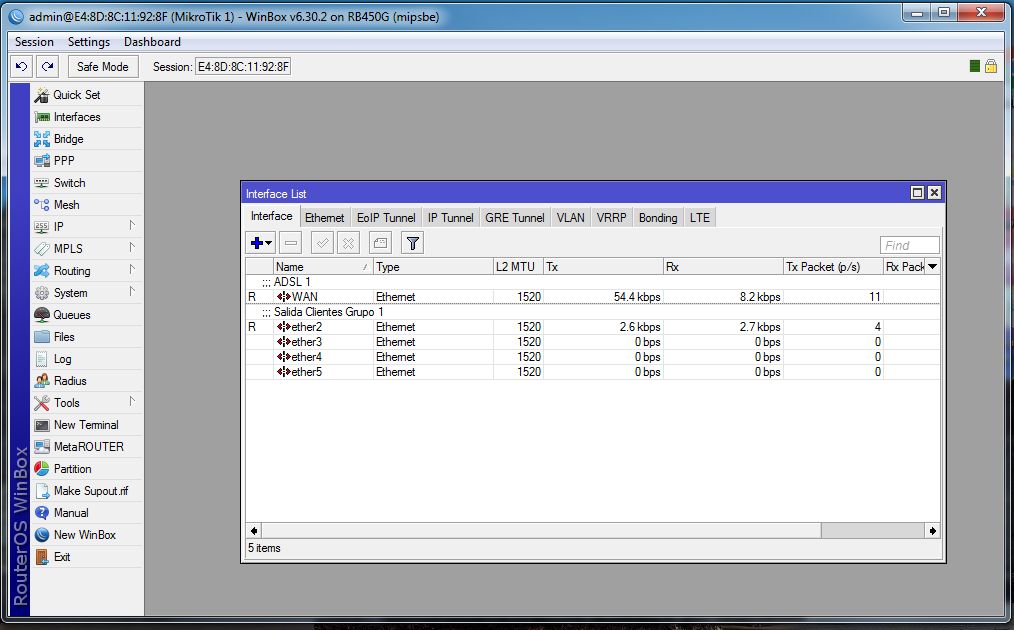Open the Manual help icon

pyautogui.click(x=42, y=513)
